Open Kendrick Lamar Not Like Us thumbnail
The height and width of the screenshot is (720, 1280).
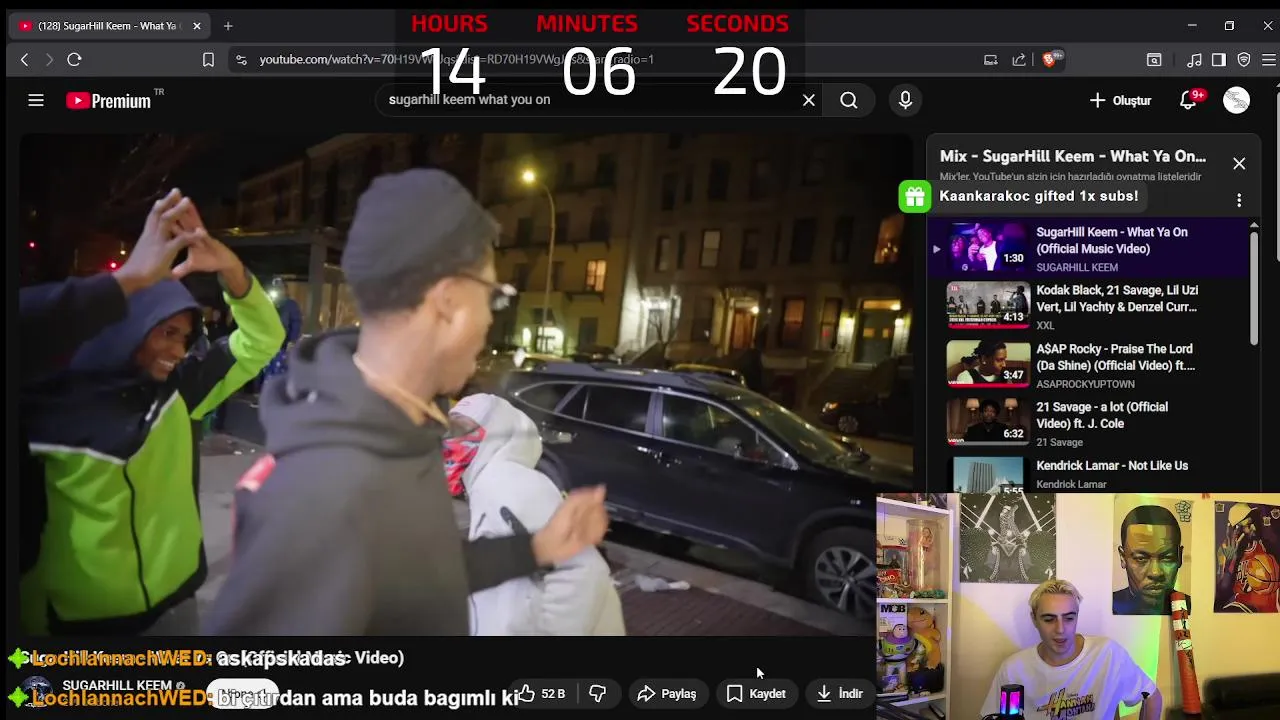click(x=988, y=476)
